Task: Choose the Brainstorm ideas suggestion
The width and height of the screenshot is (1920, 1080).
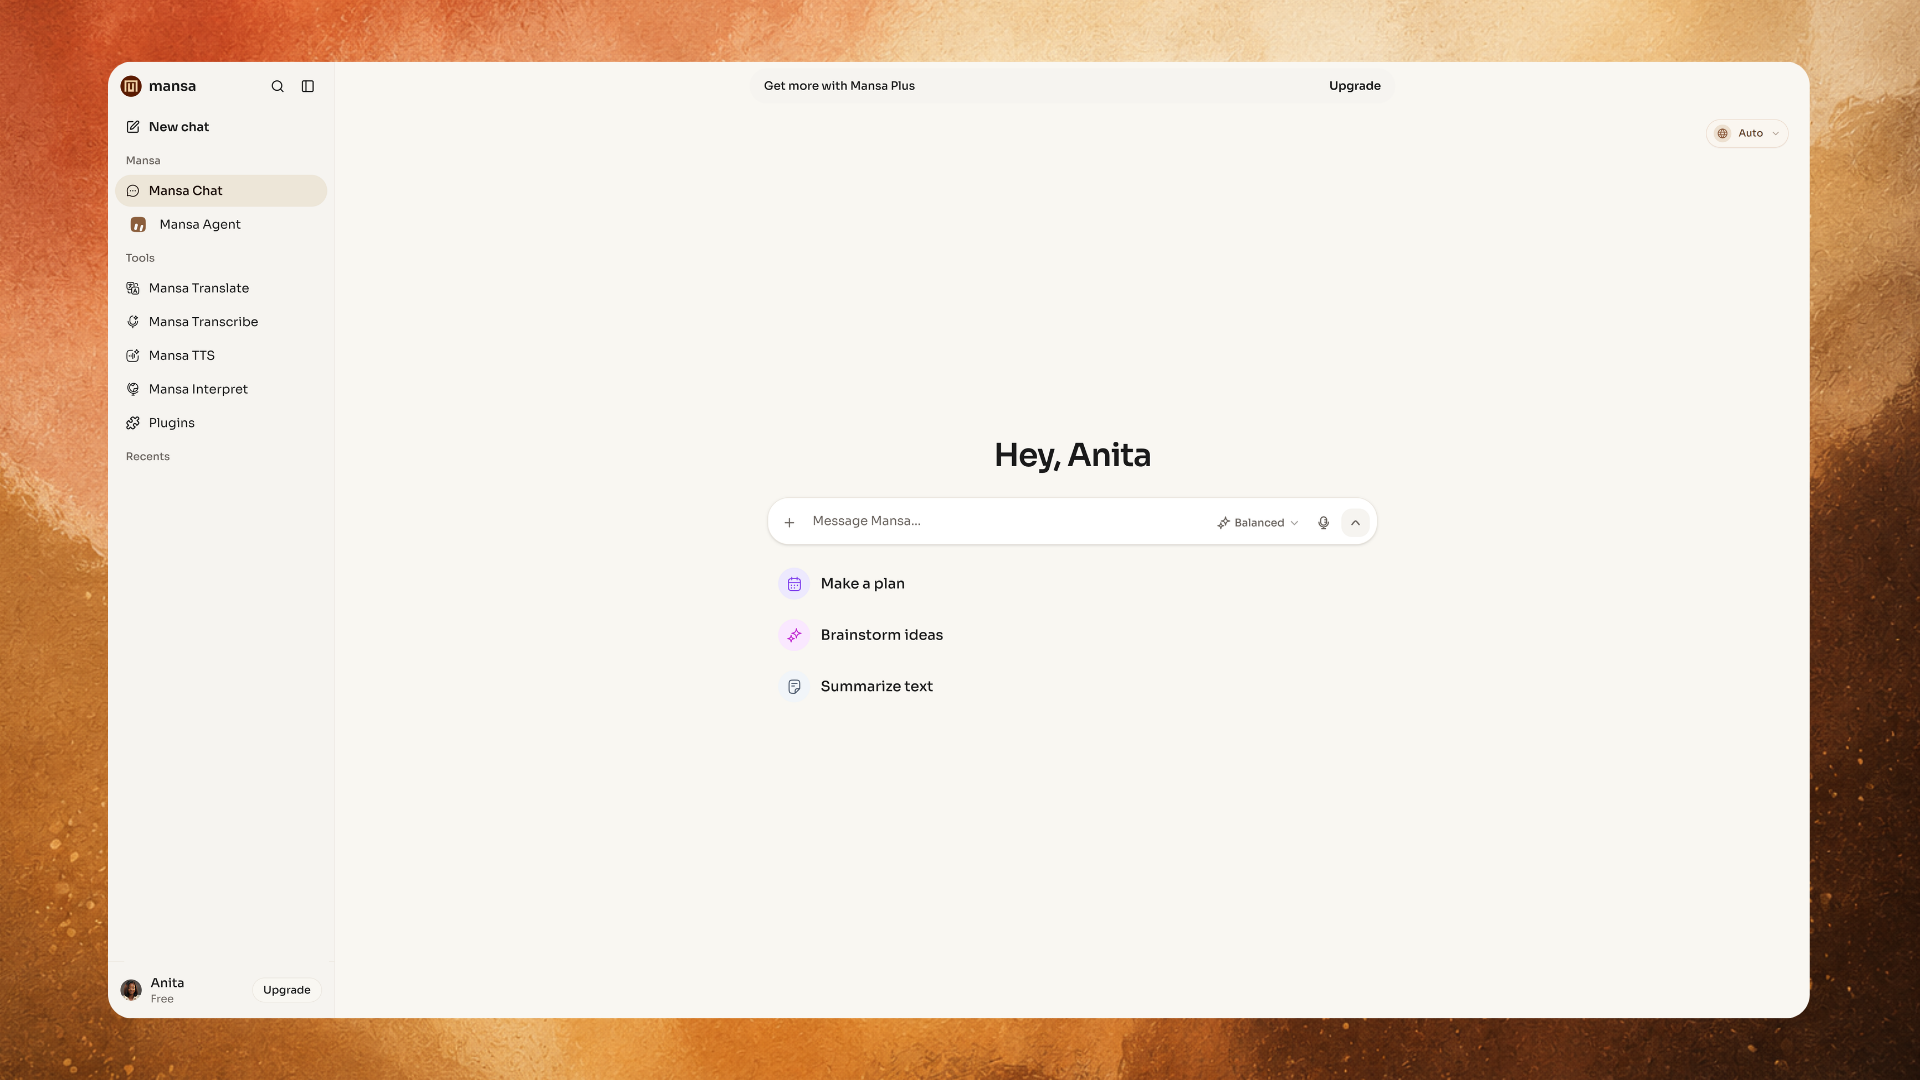Action: (861, 635)
